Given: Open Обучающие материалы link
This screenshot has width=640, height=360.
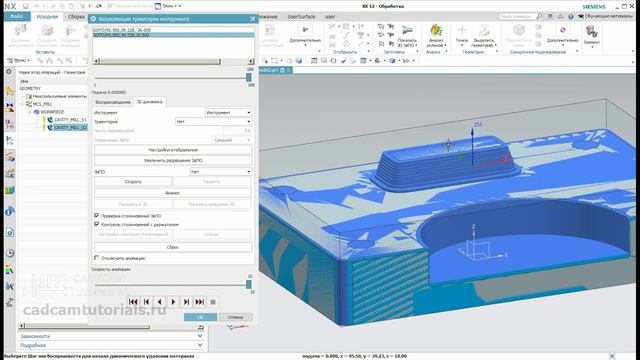Looking at the screenshot, I should coord(605,16).
